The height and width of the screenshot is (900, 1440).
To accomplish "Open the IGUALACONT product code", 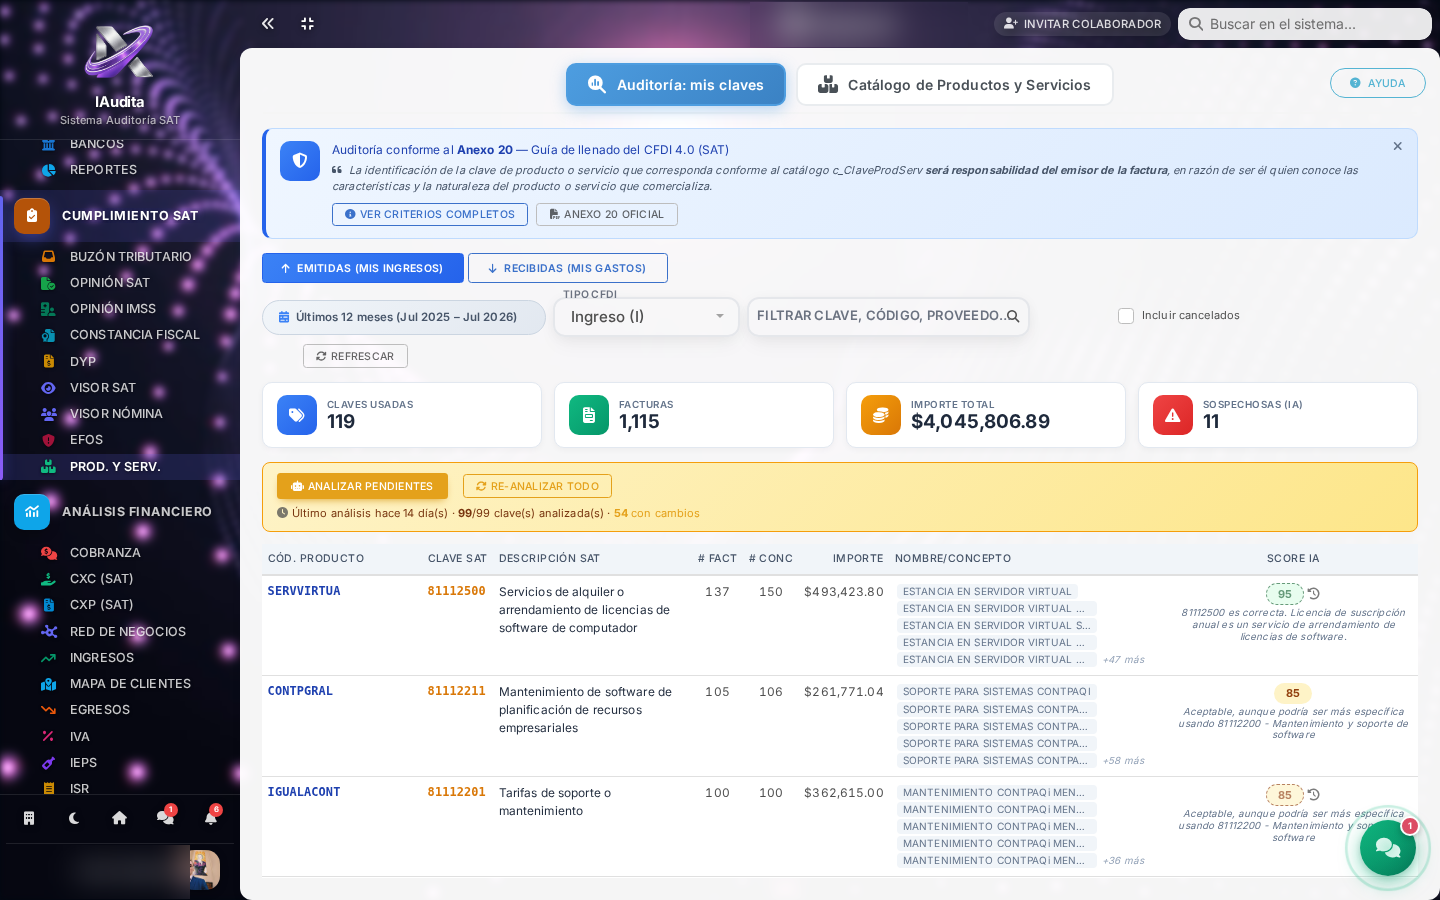I will (x=304, y=792).
